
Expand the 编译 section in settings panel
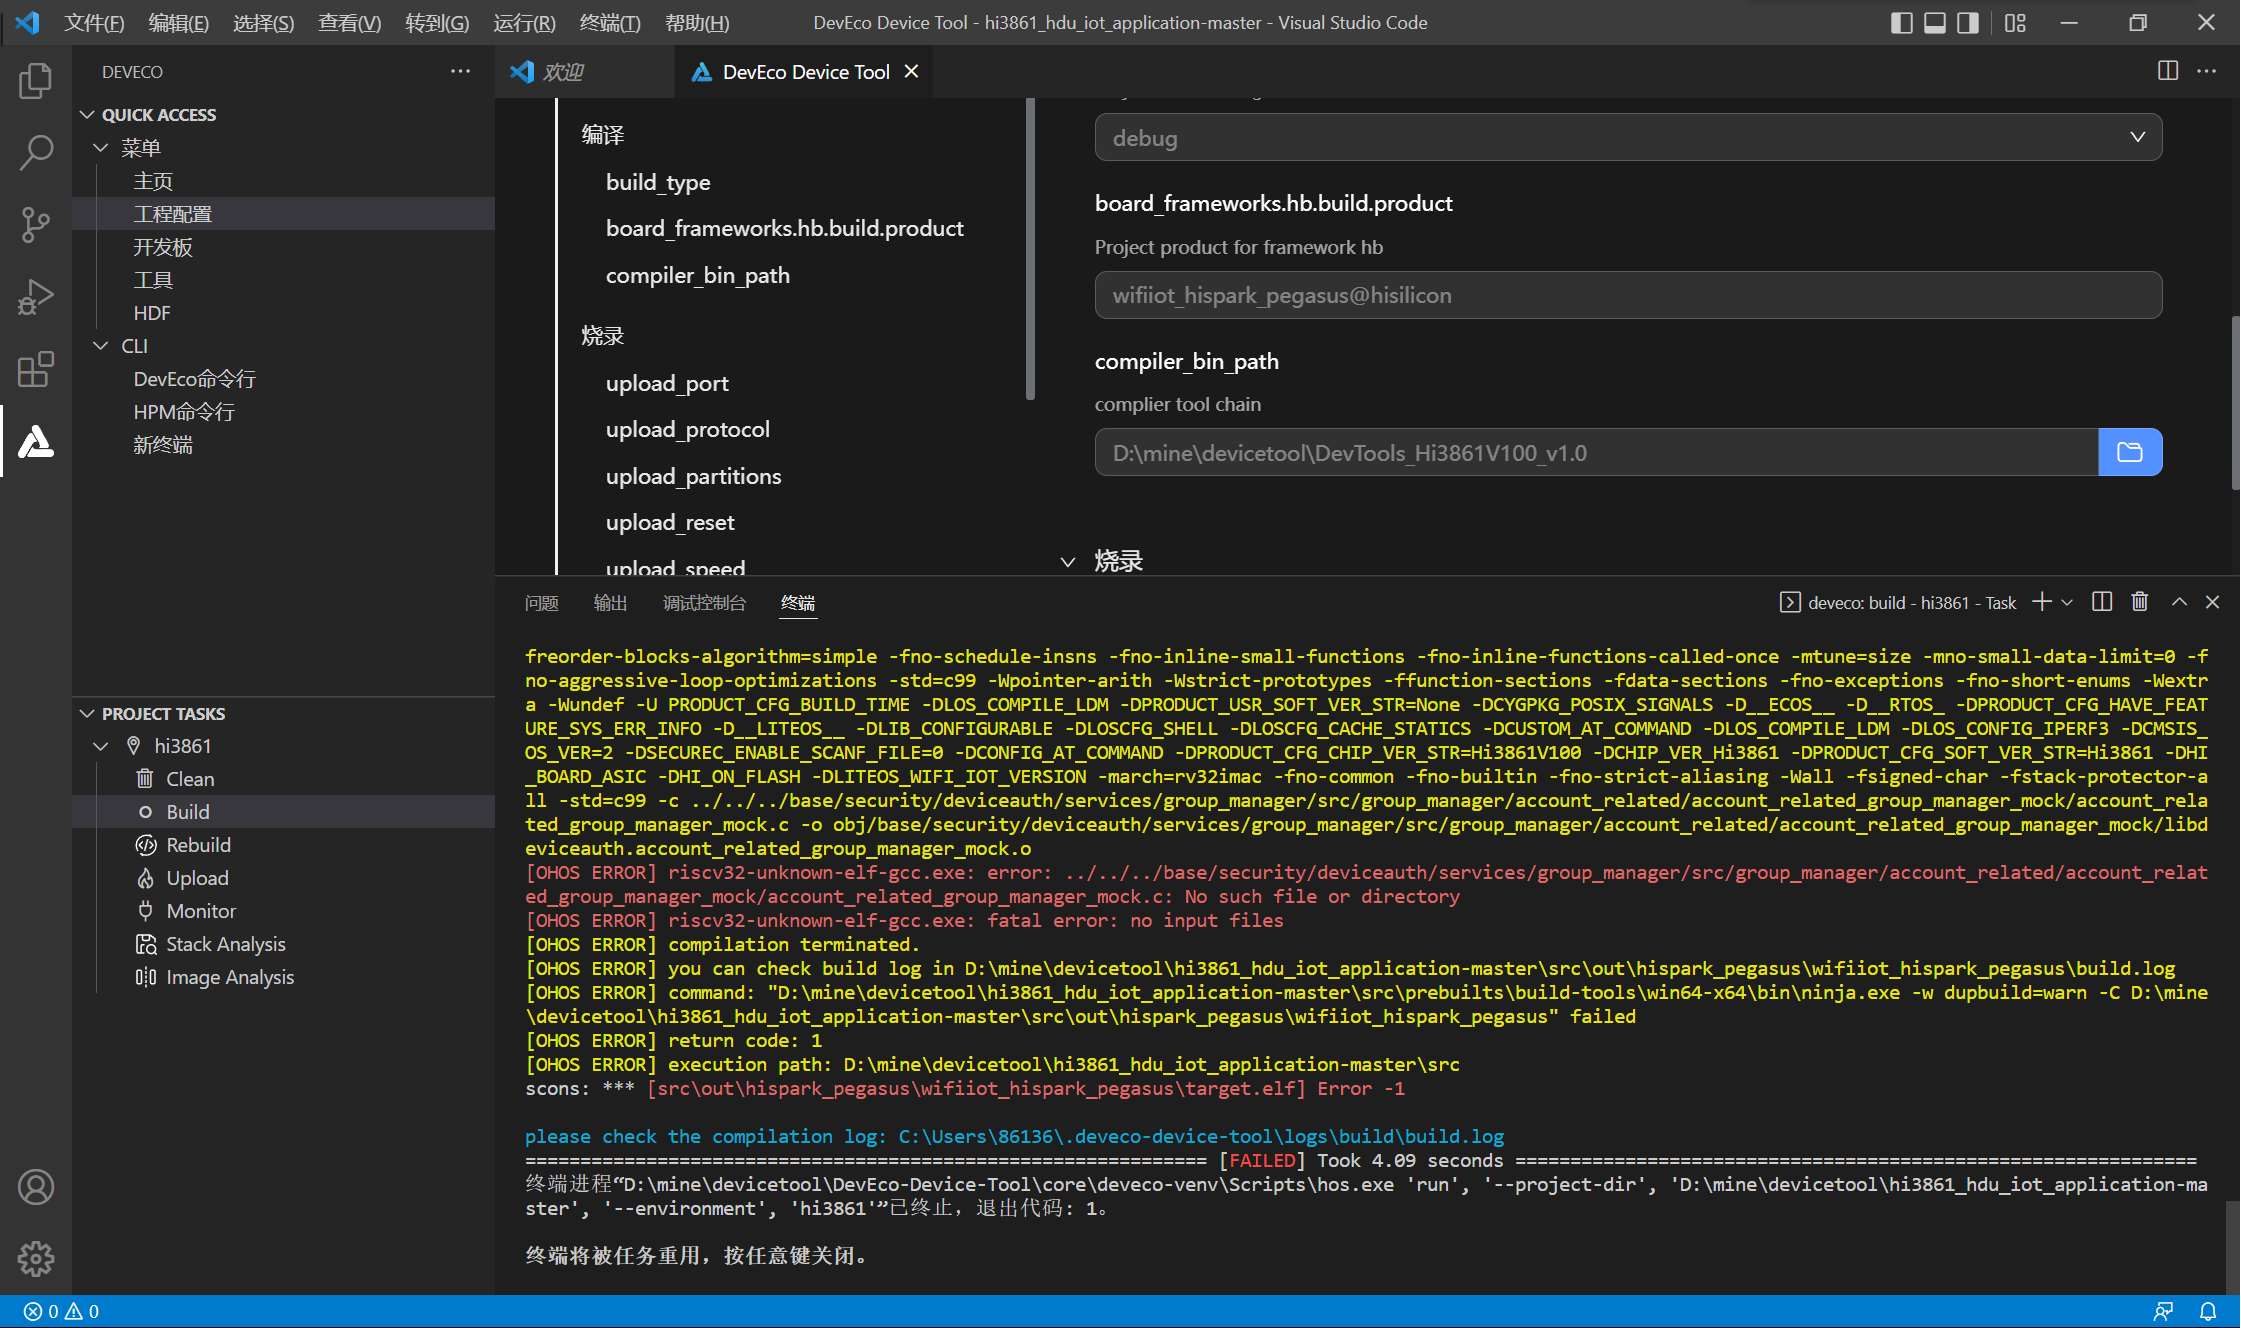[604, 134]
